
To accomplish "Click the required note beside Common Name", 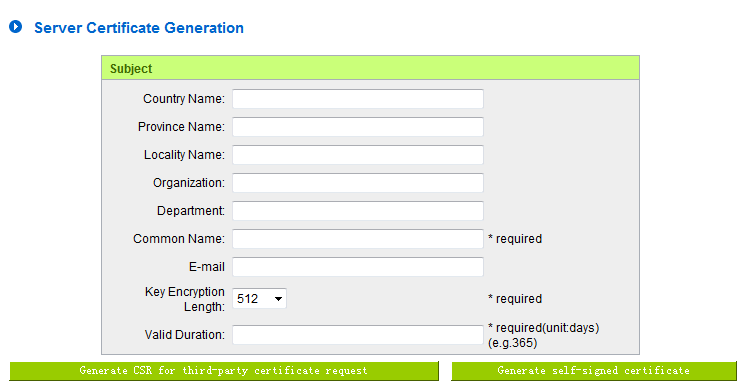I will (x=515, y=239).
